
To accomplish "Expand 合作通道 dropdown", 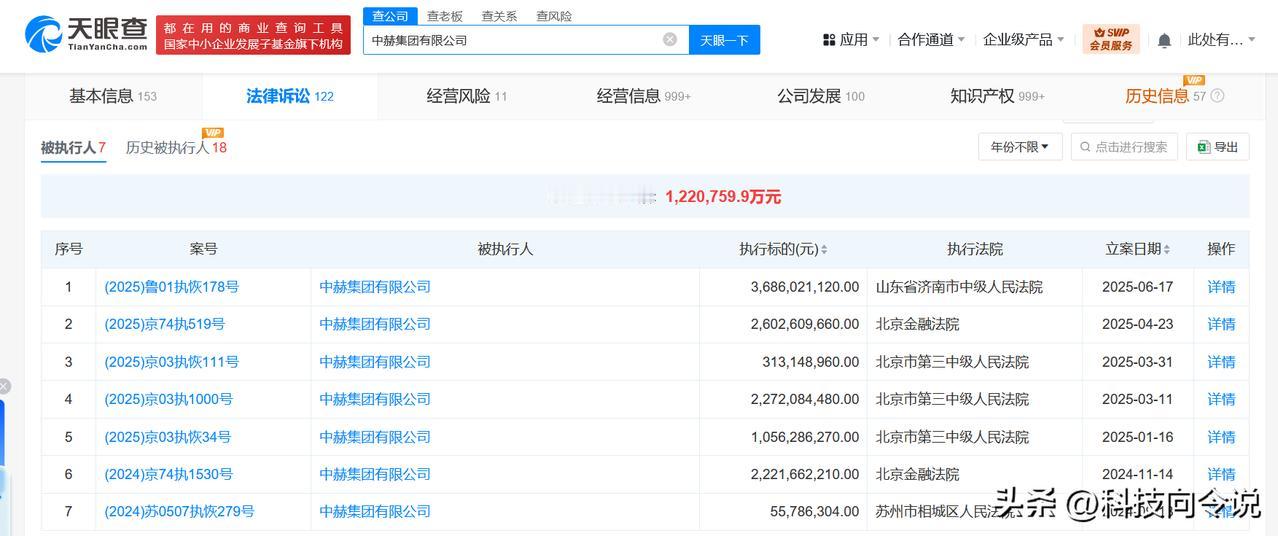I will [x=931, y=40].
